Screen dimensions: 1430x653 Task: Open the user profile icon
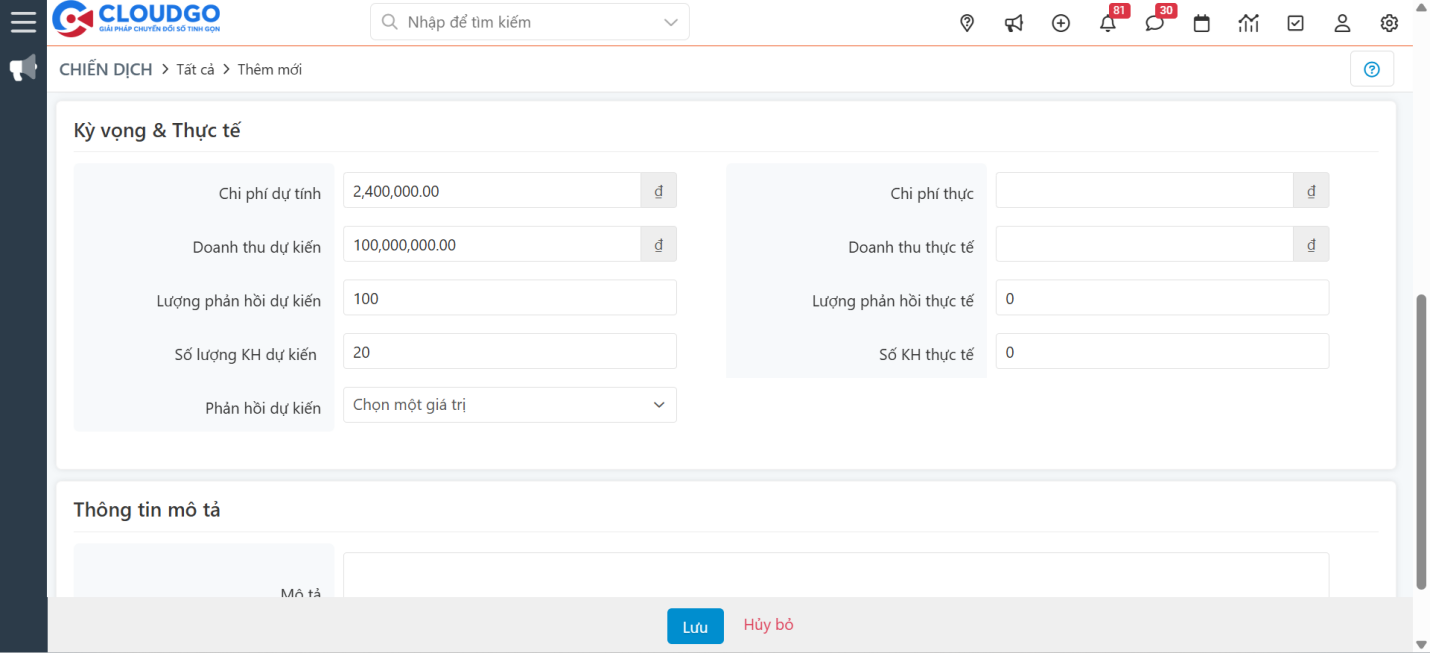click(1342, 22)
